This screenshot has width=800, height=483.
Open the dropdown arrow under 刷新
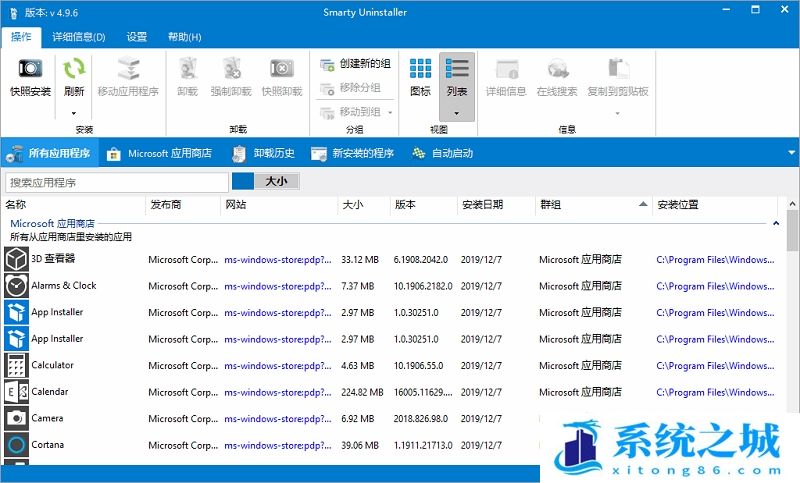click(x=74, y=113)
